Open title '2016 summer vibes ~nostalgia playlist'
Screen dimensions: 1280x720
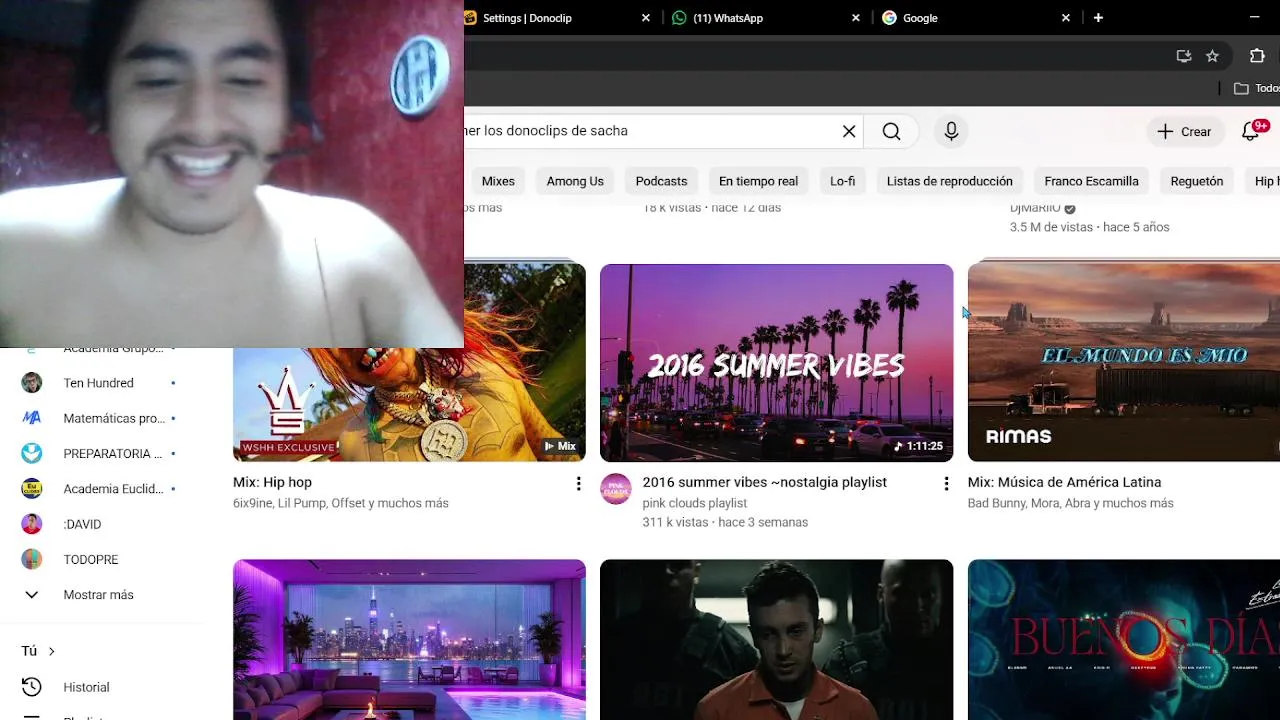(x=765, y=482)
